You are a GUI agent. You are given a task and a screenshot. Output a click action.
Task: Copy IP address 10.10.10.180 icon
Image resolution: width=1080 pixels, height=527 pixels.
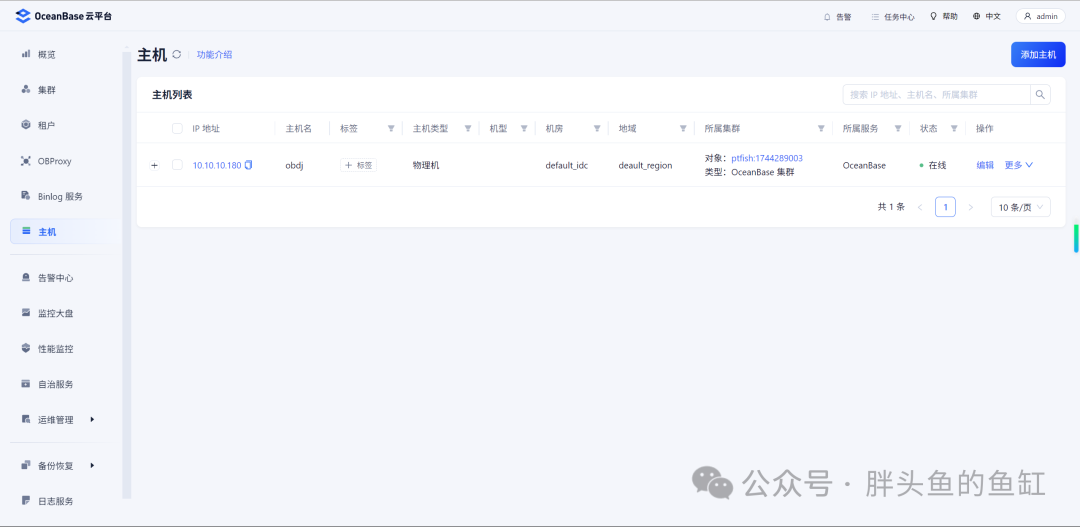(249, 165)
